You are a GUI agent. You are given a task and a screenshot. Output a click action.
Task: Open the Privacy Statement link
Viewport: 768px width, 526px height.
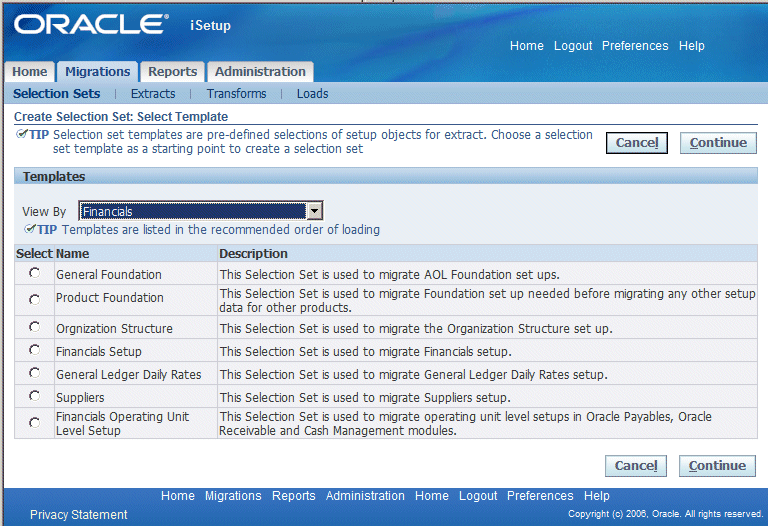[x=78, y=514]
